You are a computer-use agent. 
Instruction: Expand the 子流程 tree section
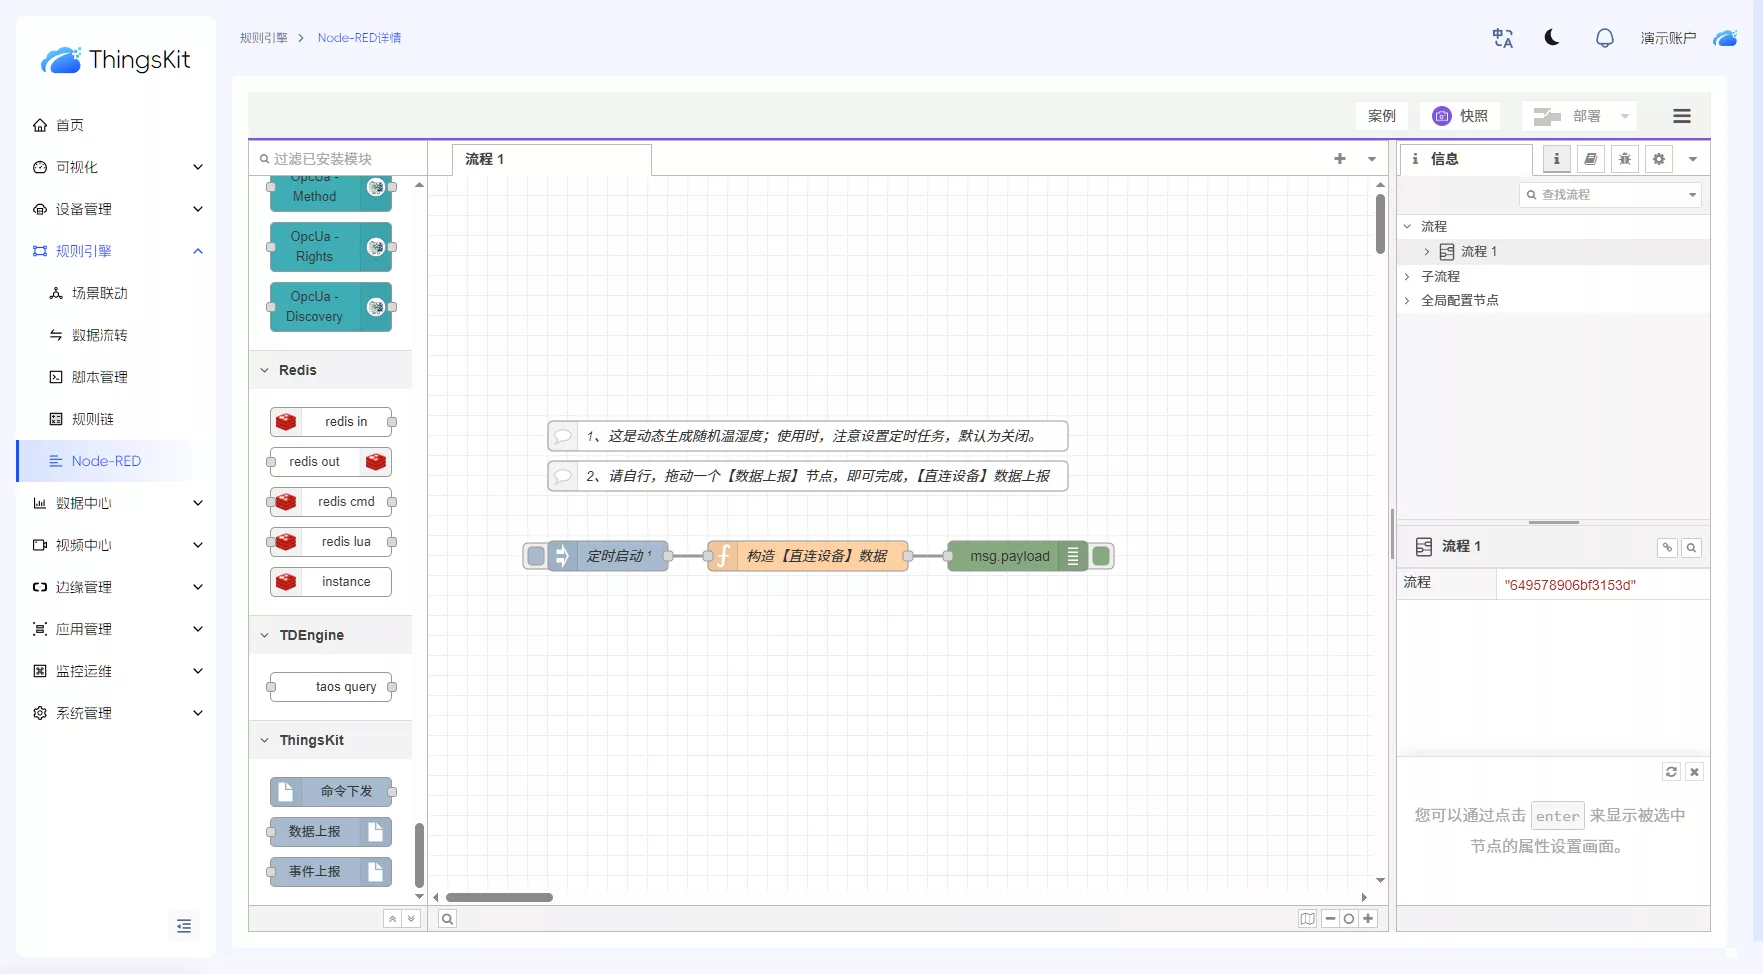pos(1407,276)
